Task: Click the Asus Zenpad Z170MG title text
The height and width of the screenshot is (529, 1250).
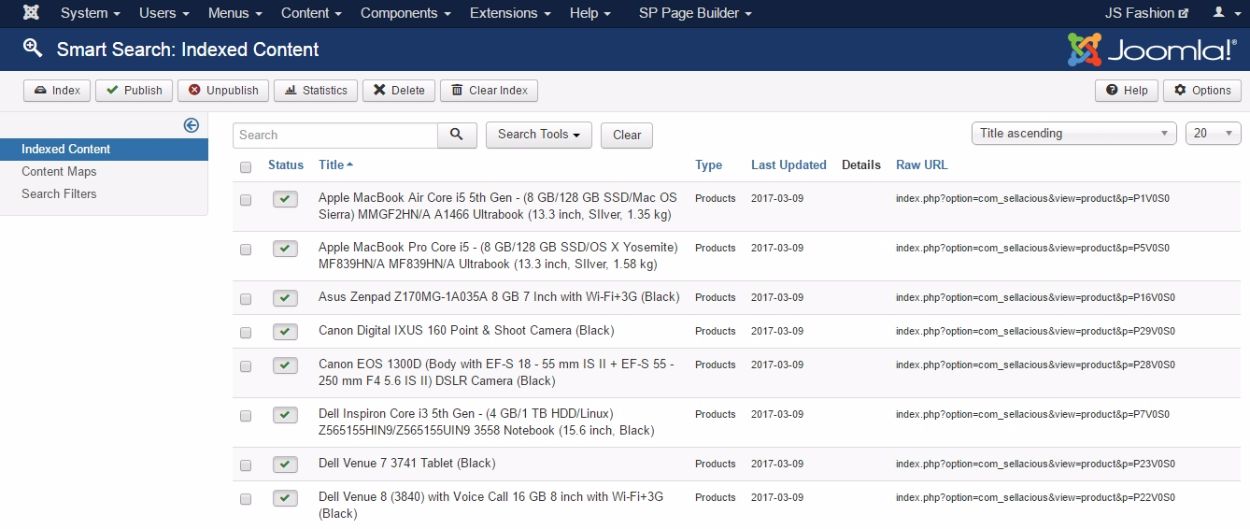Action: 499,297
